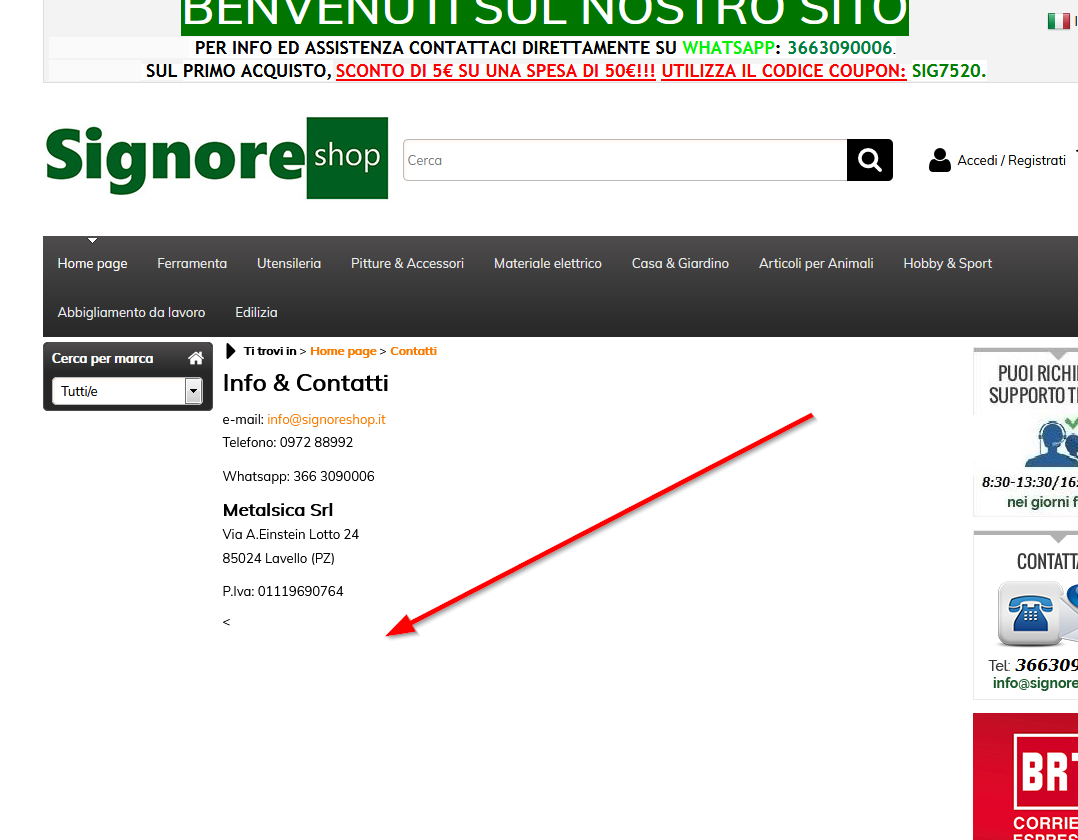Open the Materiale elettrico category
1078x840 pixels.
coord(547,263)
